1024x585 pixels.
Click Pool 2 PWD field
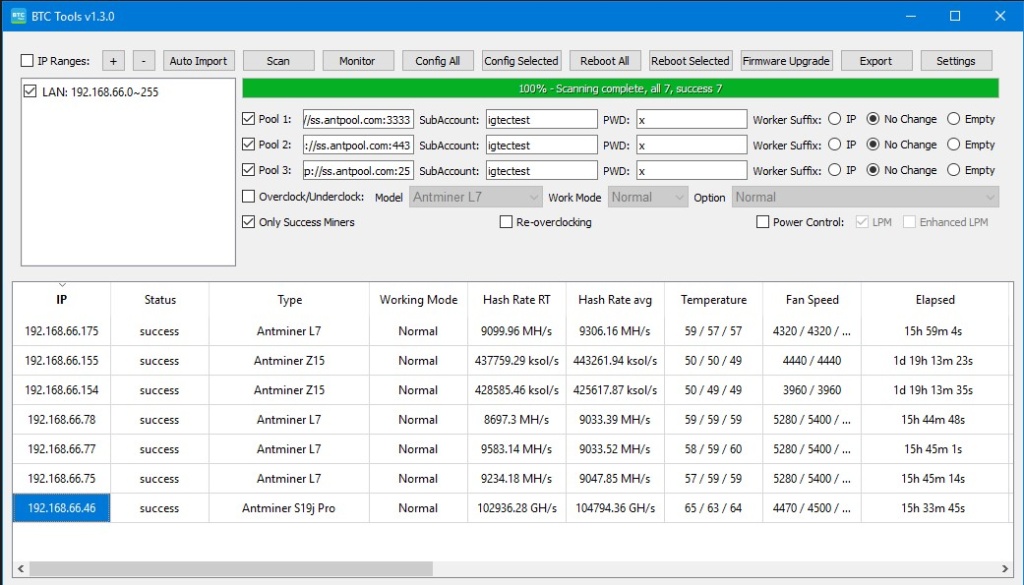692,145
